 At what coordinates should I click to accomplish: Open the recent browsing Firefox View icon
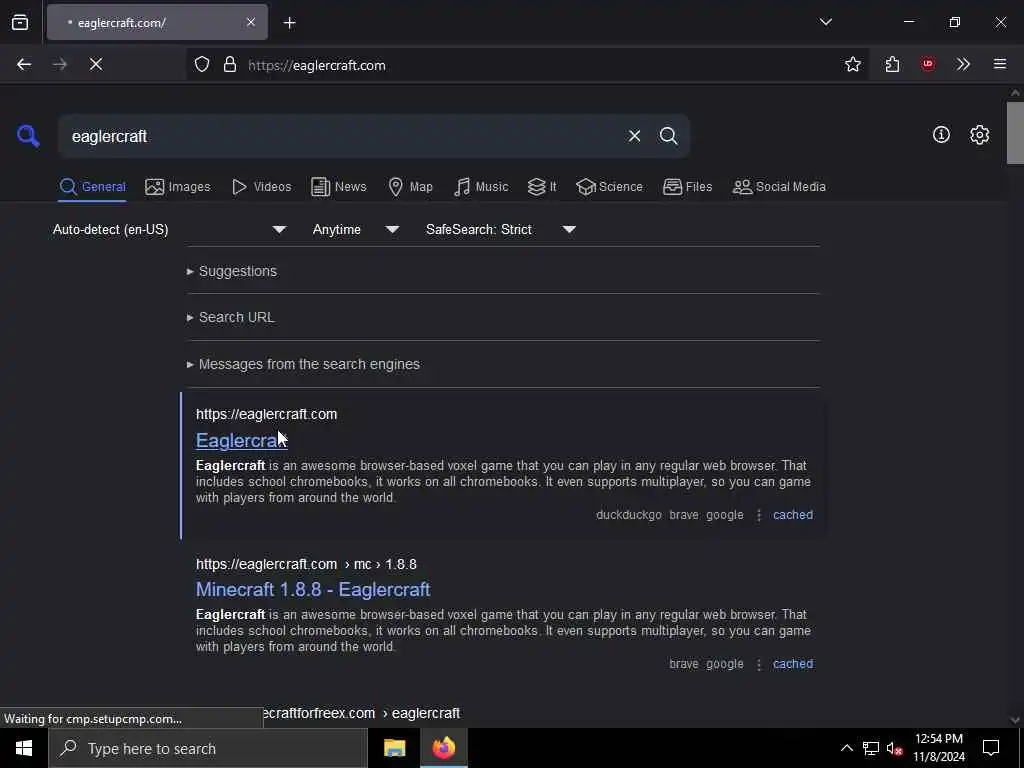coord(20,22)
